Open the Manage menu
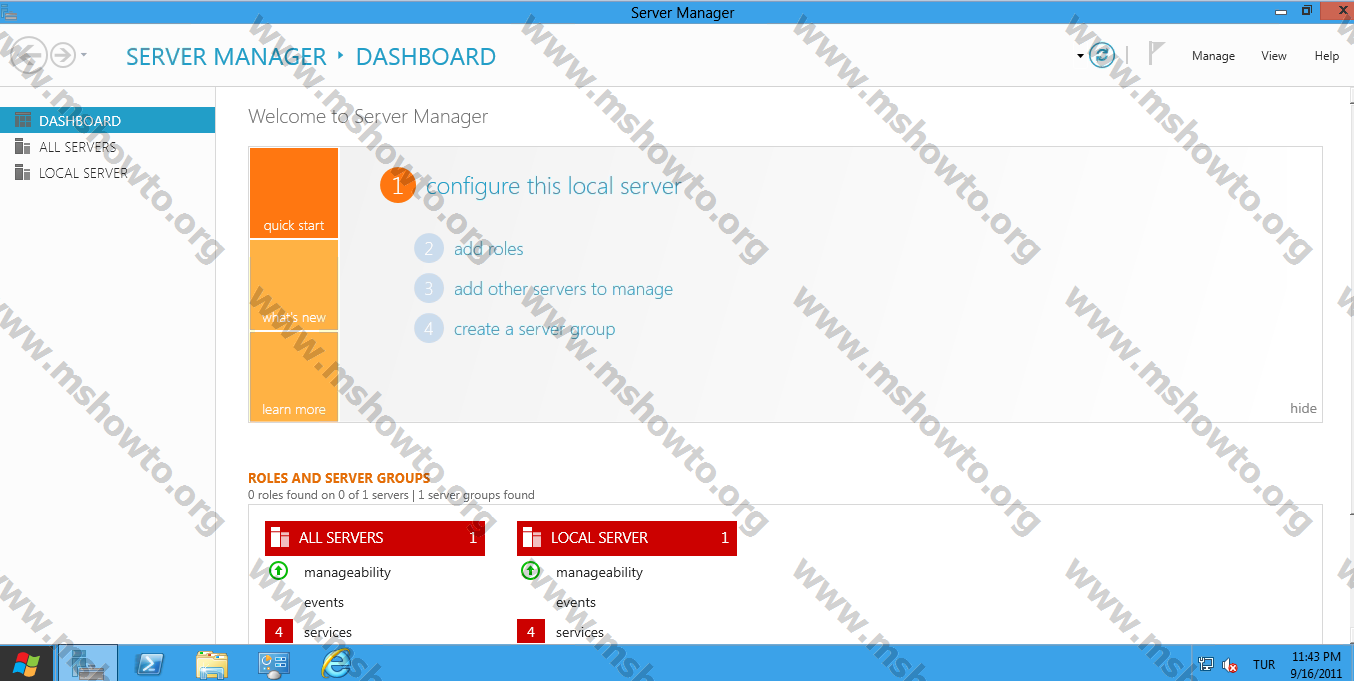The height and width of the screenshot is (681, 1354). pos(1213,56)
